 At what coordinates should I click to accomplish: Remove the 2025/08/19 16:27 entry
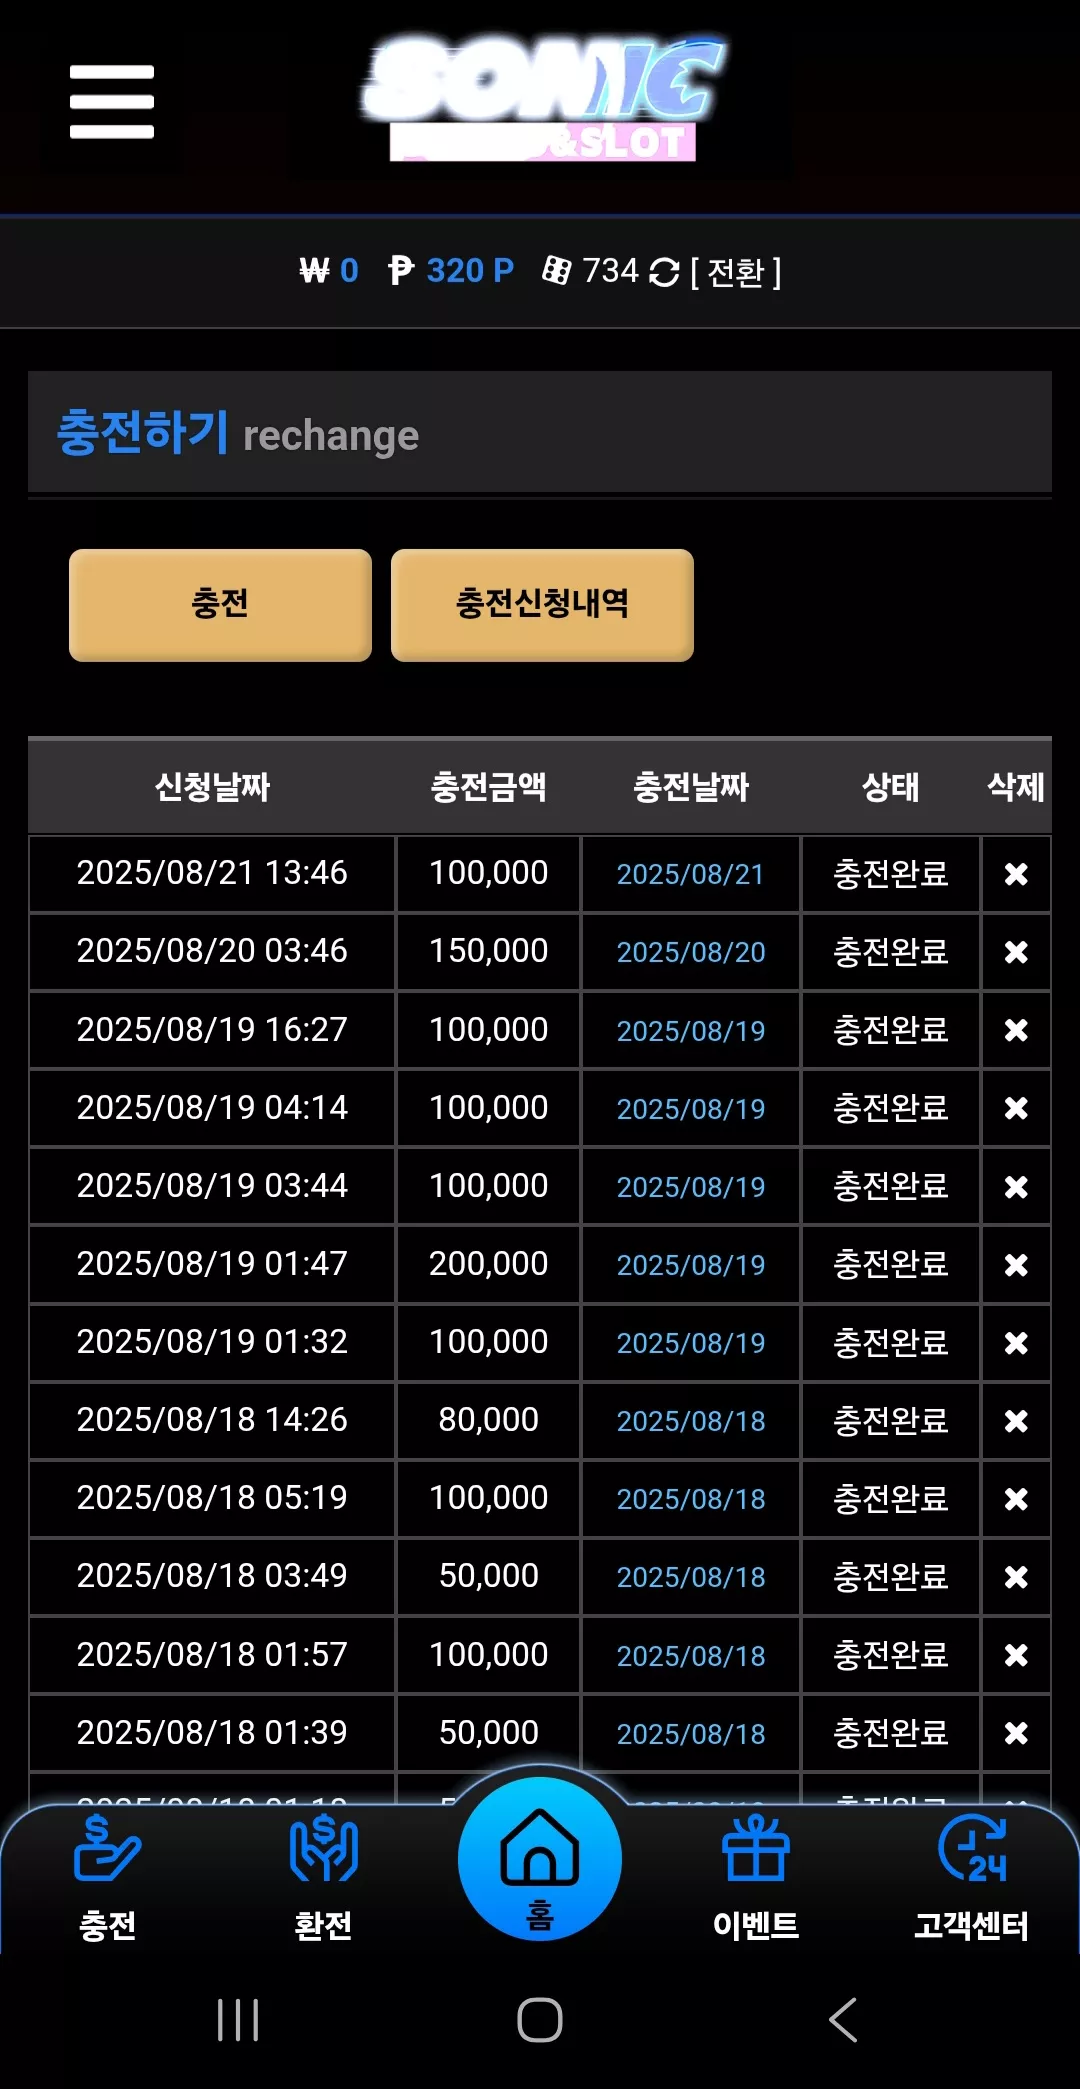1016,1030
